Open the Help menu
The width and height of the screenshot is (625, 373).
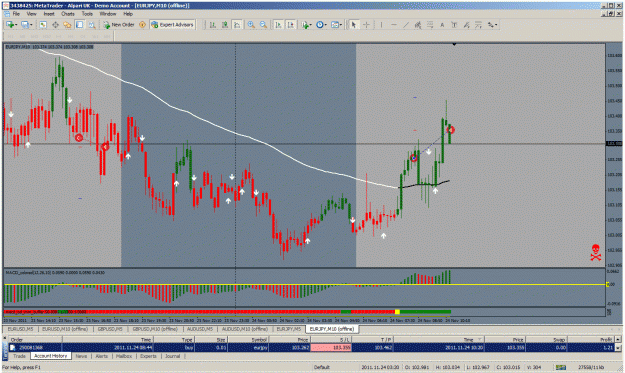pyautogui.click(x=128, y=14)
